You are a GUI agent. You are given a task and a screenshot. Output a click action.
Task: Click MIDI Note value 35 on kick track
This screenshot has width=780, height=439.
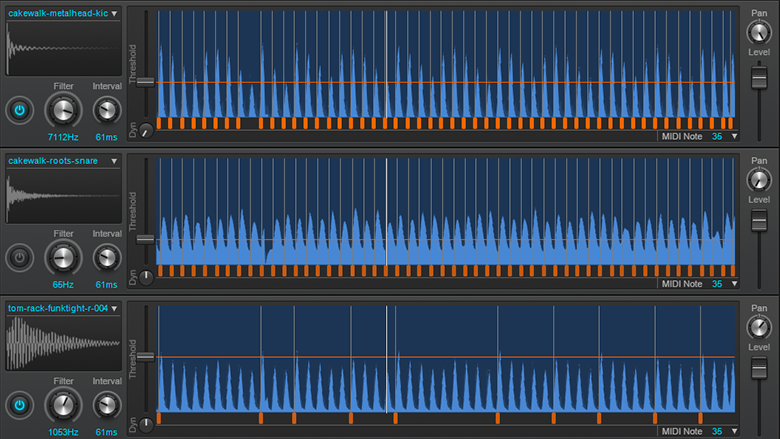coord(717,136)
